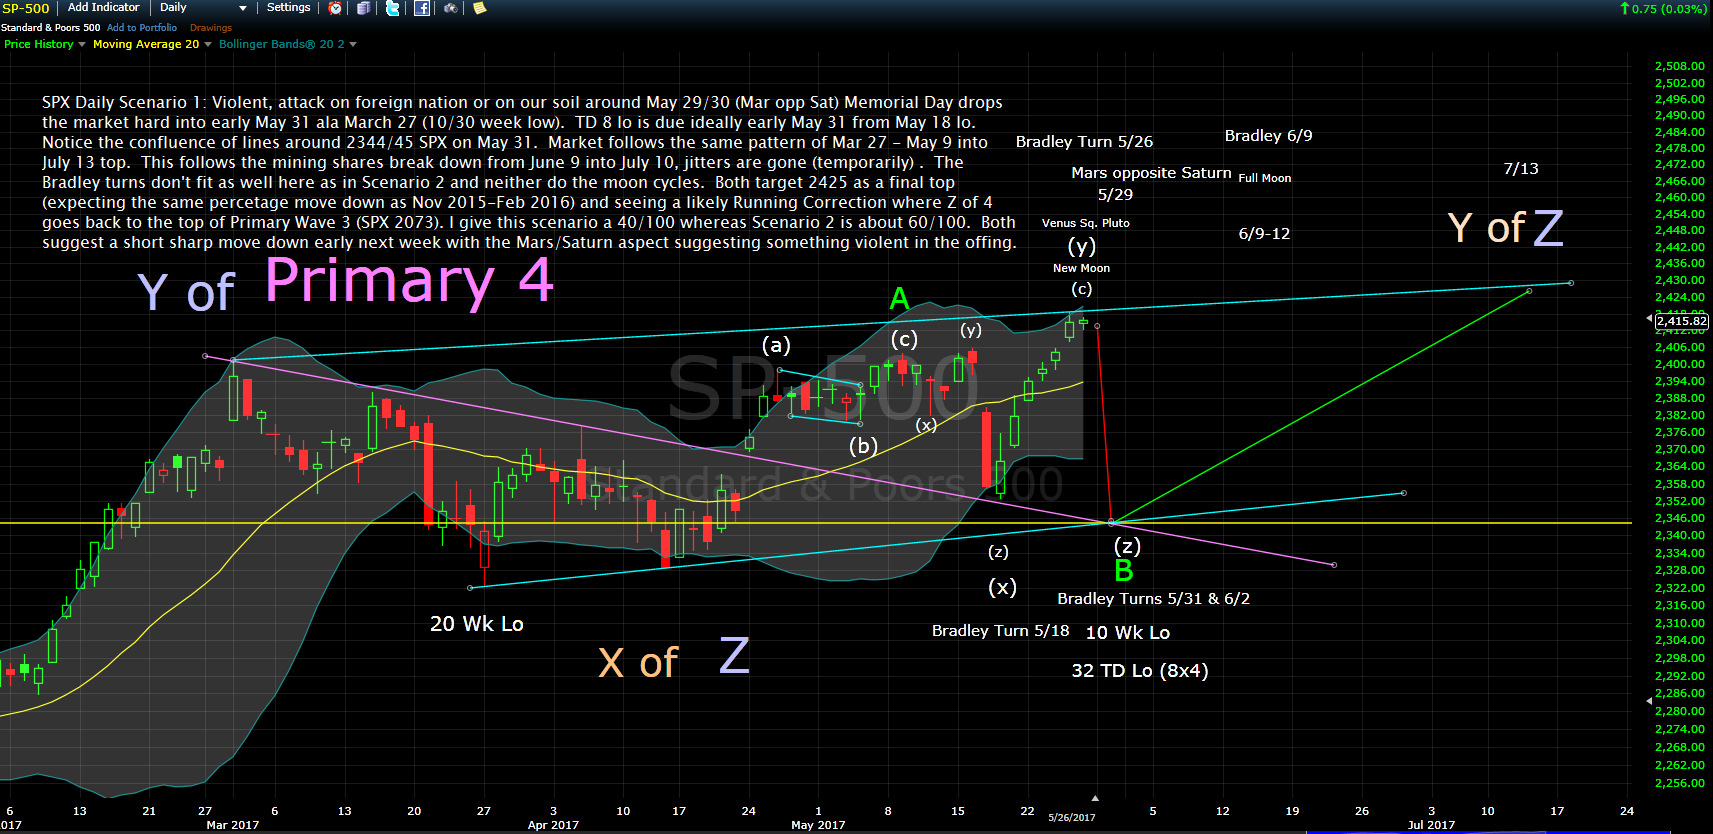Expand the Moving Average 20 options arrow

coord(208,44)
